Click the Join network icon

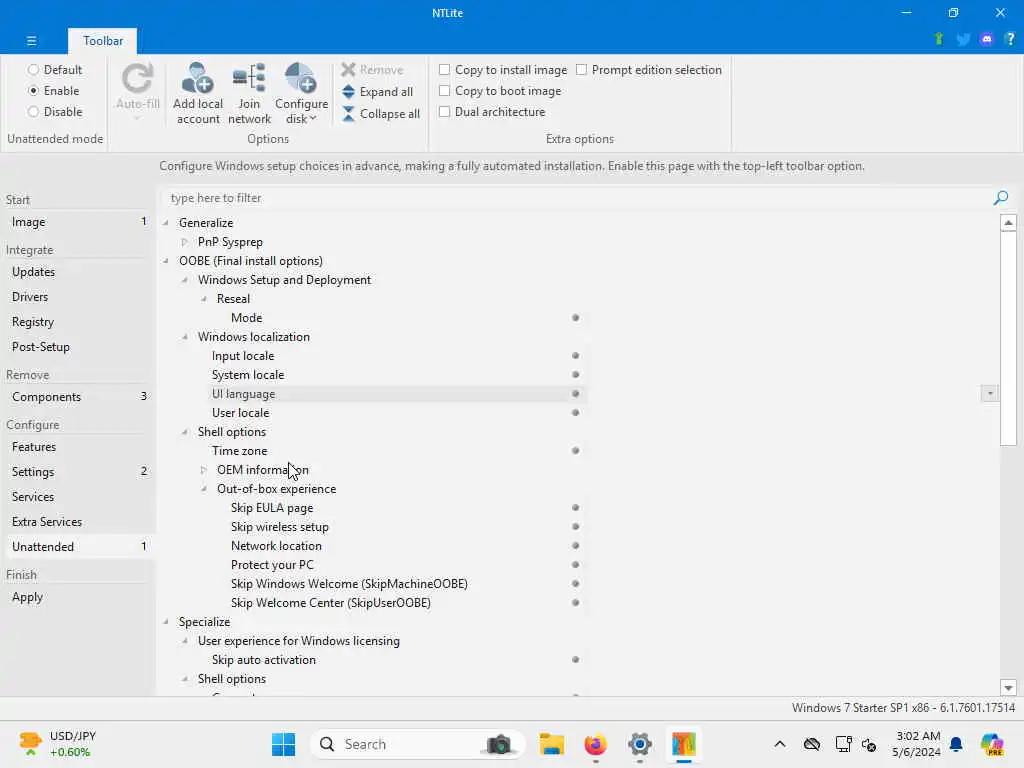tap(249, 78)
